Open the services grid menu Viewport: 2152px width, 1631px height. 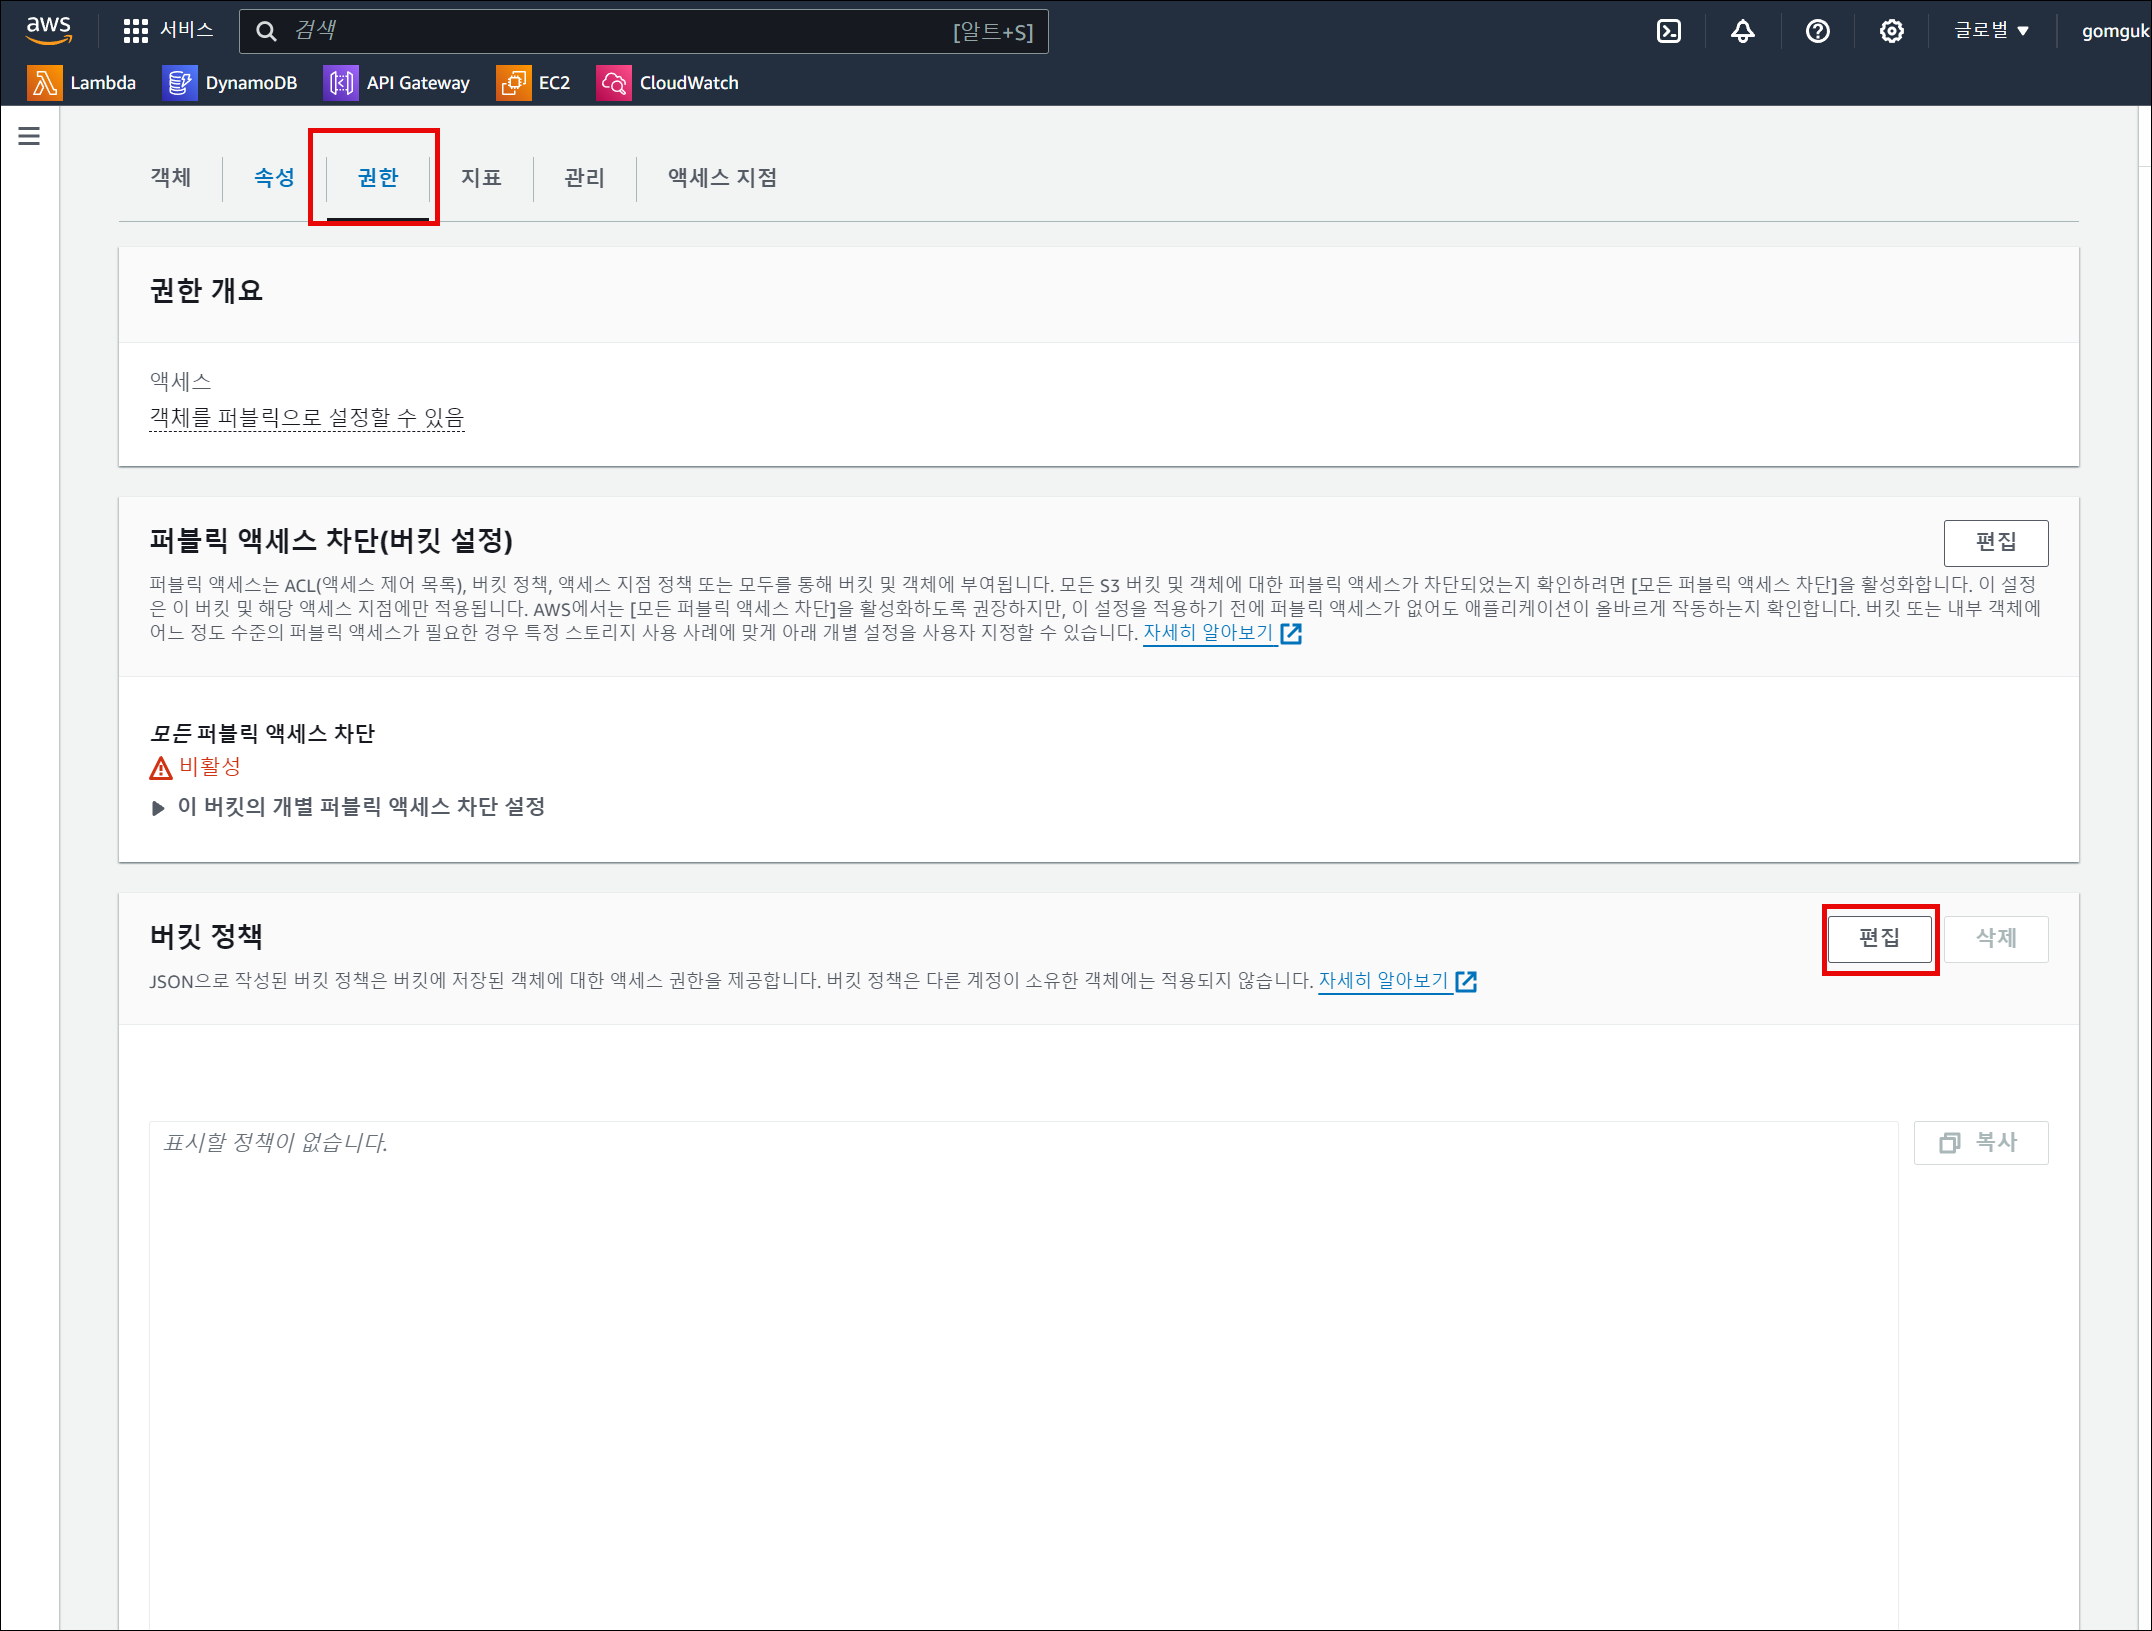pos(136,31)
